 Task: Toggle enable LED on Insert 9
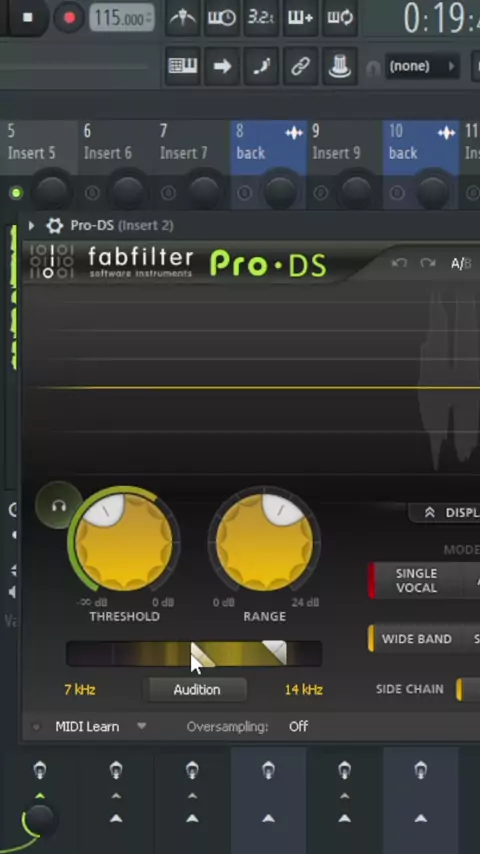click(321, 193)
